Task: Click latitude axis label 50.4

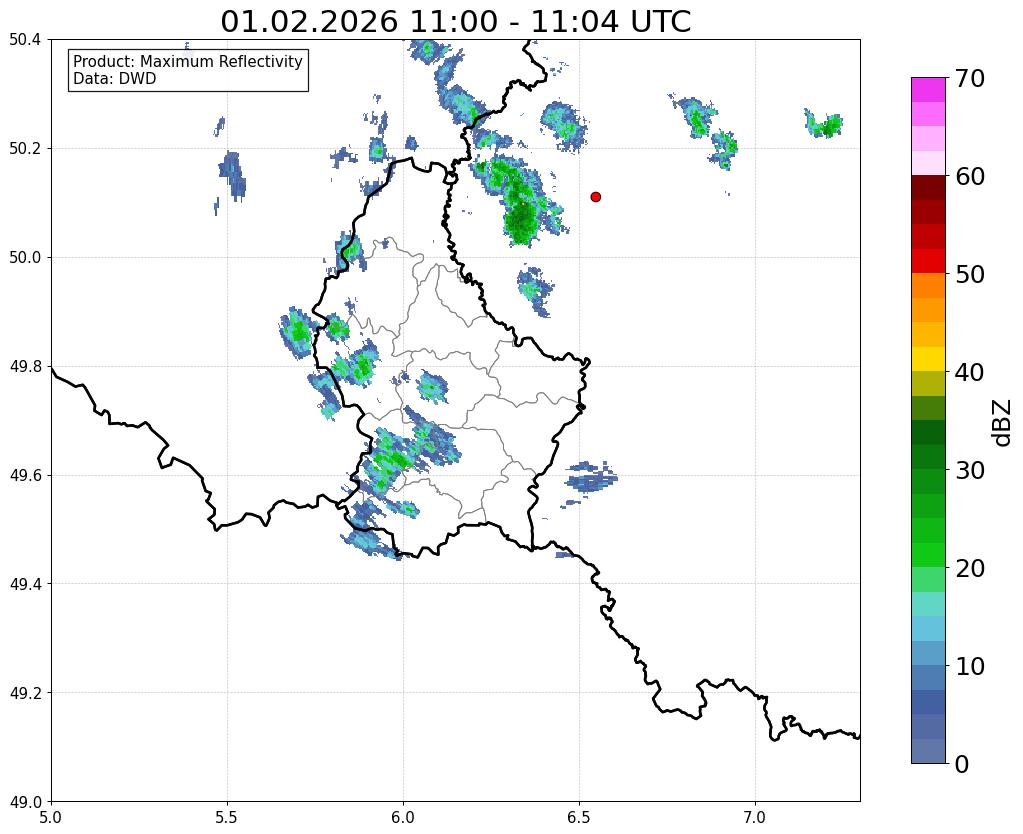Action: [x=25, y=40]
